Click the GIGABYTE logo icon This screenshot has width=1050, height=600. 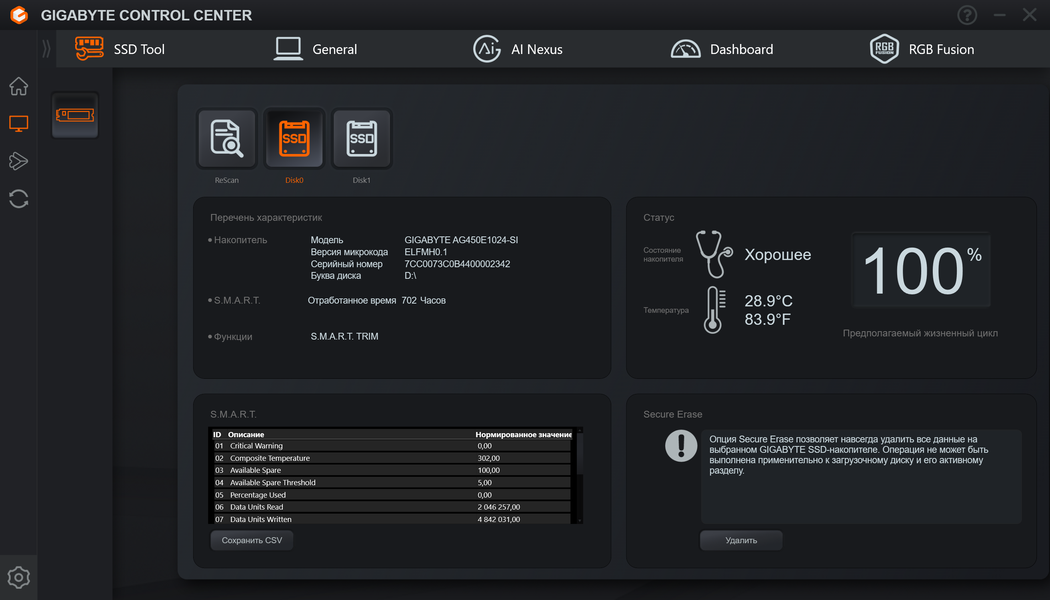click(x=19, y=15)
